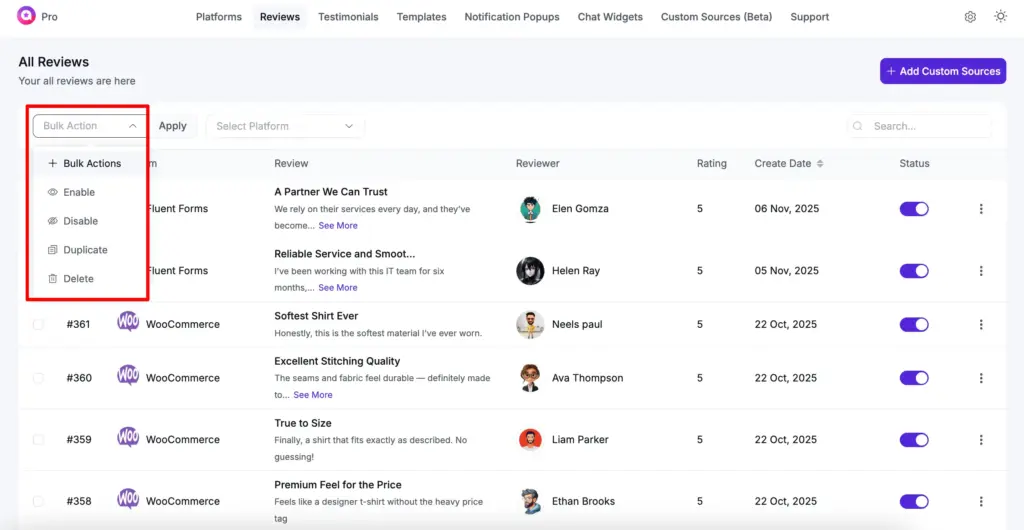This screenshot has height=530, width=1024.
Task: Click the search magnifier icon
Action: click(x=858, y=127)
